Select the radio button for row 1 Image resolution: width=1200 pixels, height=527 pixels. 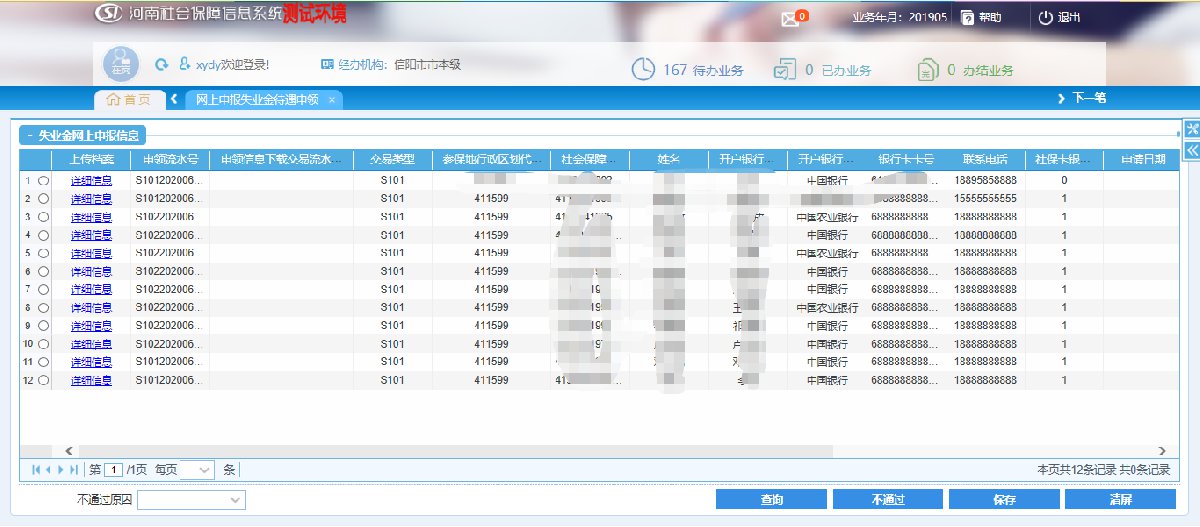click(x=43, y=181)
